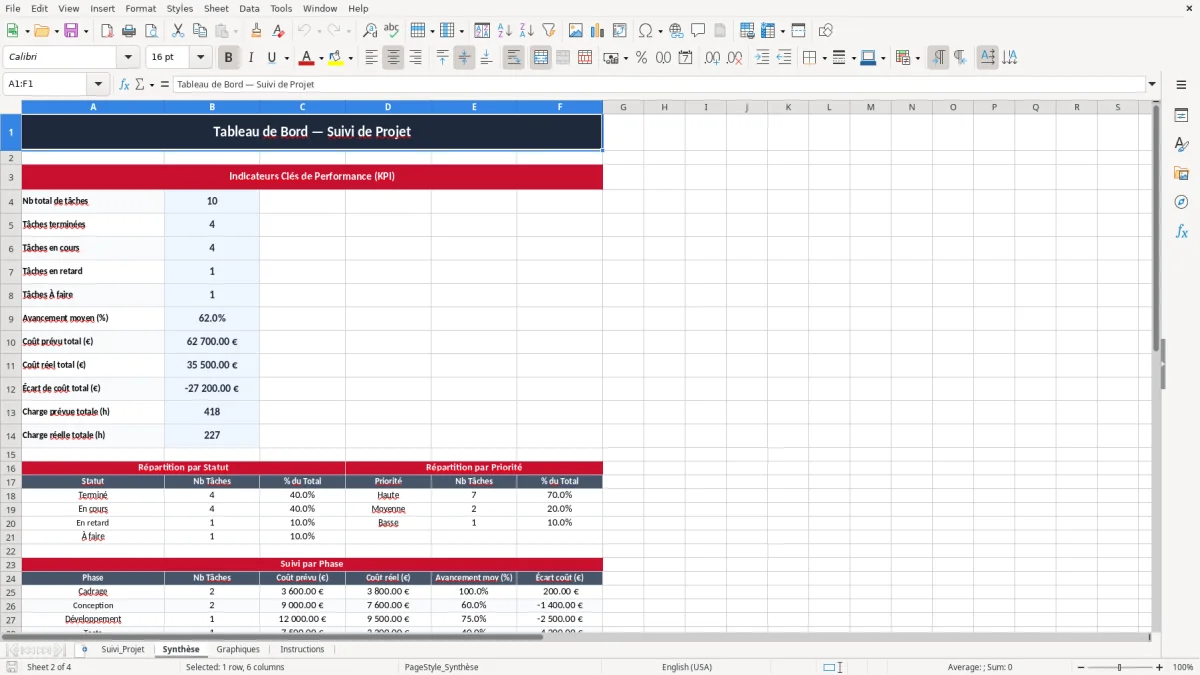Expand the Formula Bar arrow

click(x=1152, y=85)
